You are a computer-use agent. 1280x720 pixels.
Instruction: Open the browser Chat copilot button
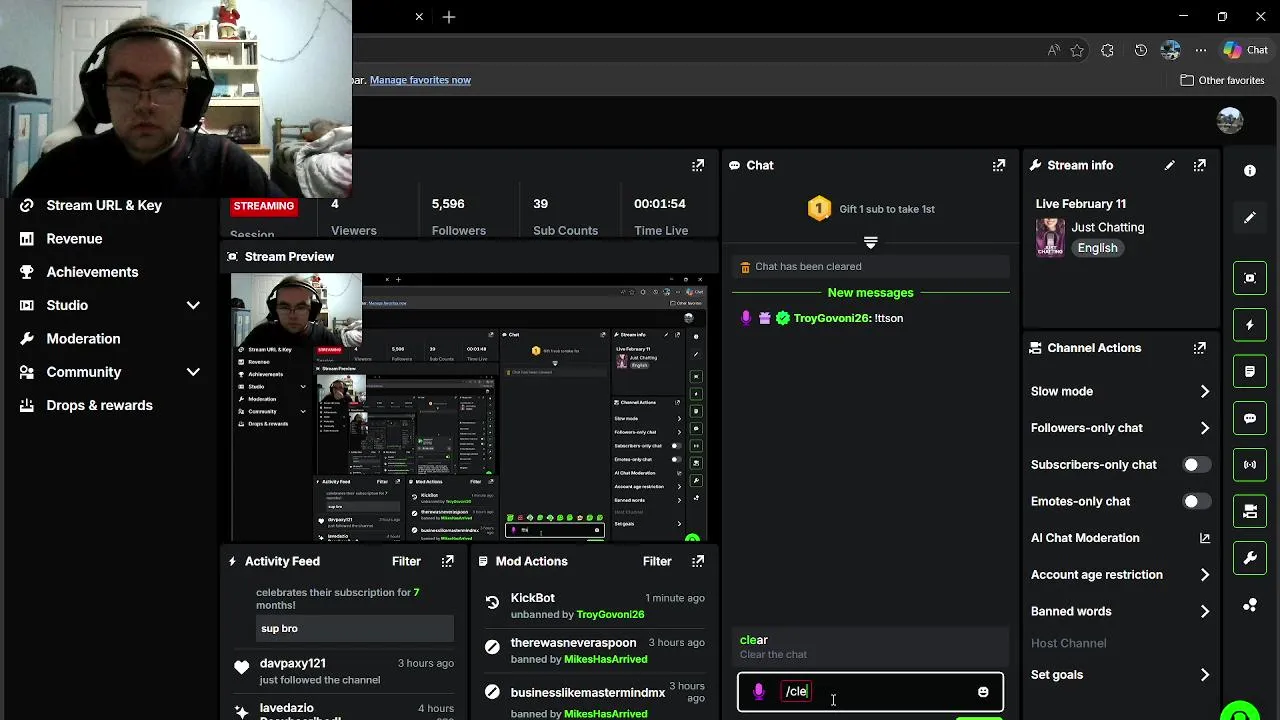[x=1246, y=50]
